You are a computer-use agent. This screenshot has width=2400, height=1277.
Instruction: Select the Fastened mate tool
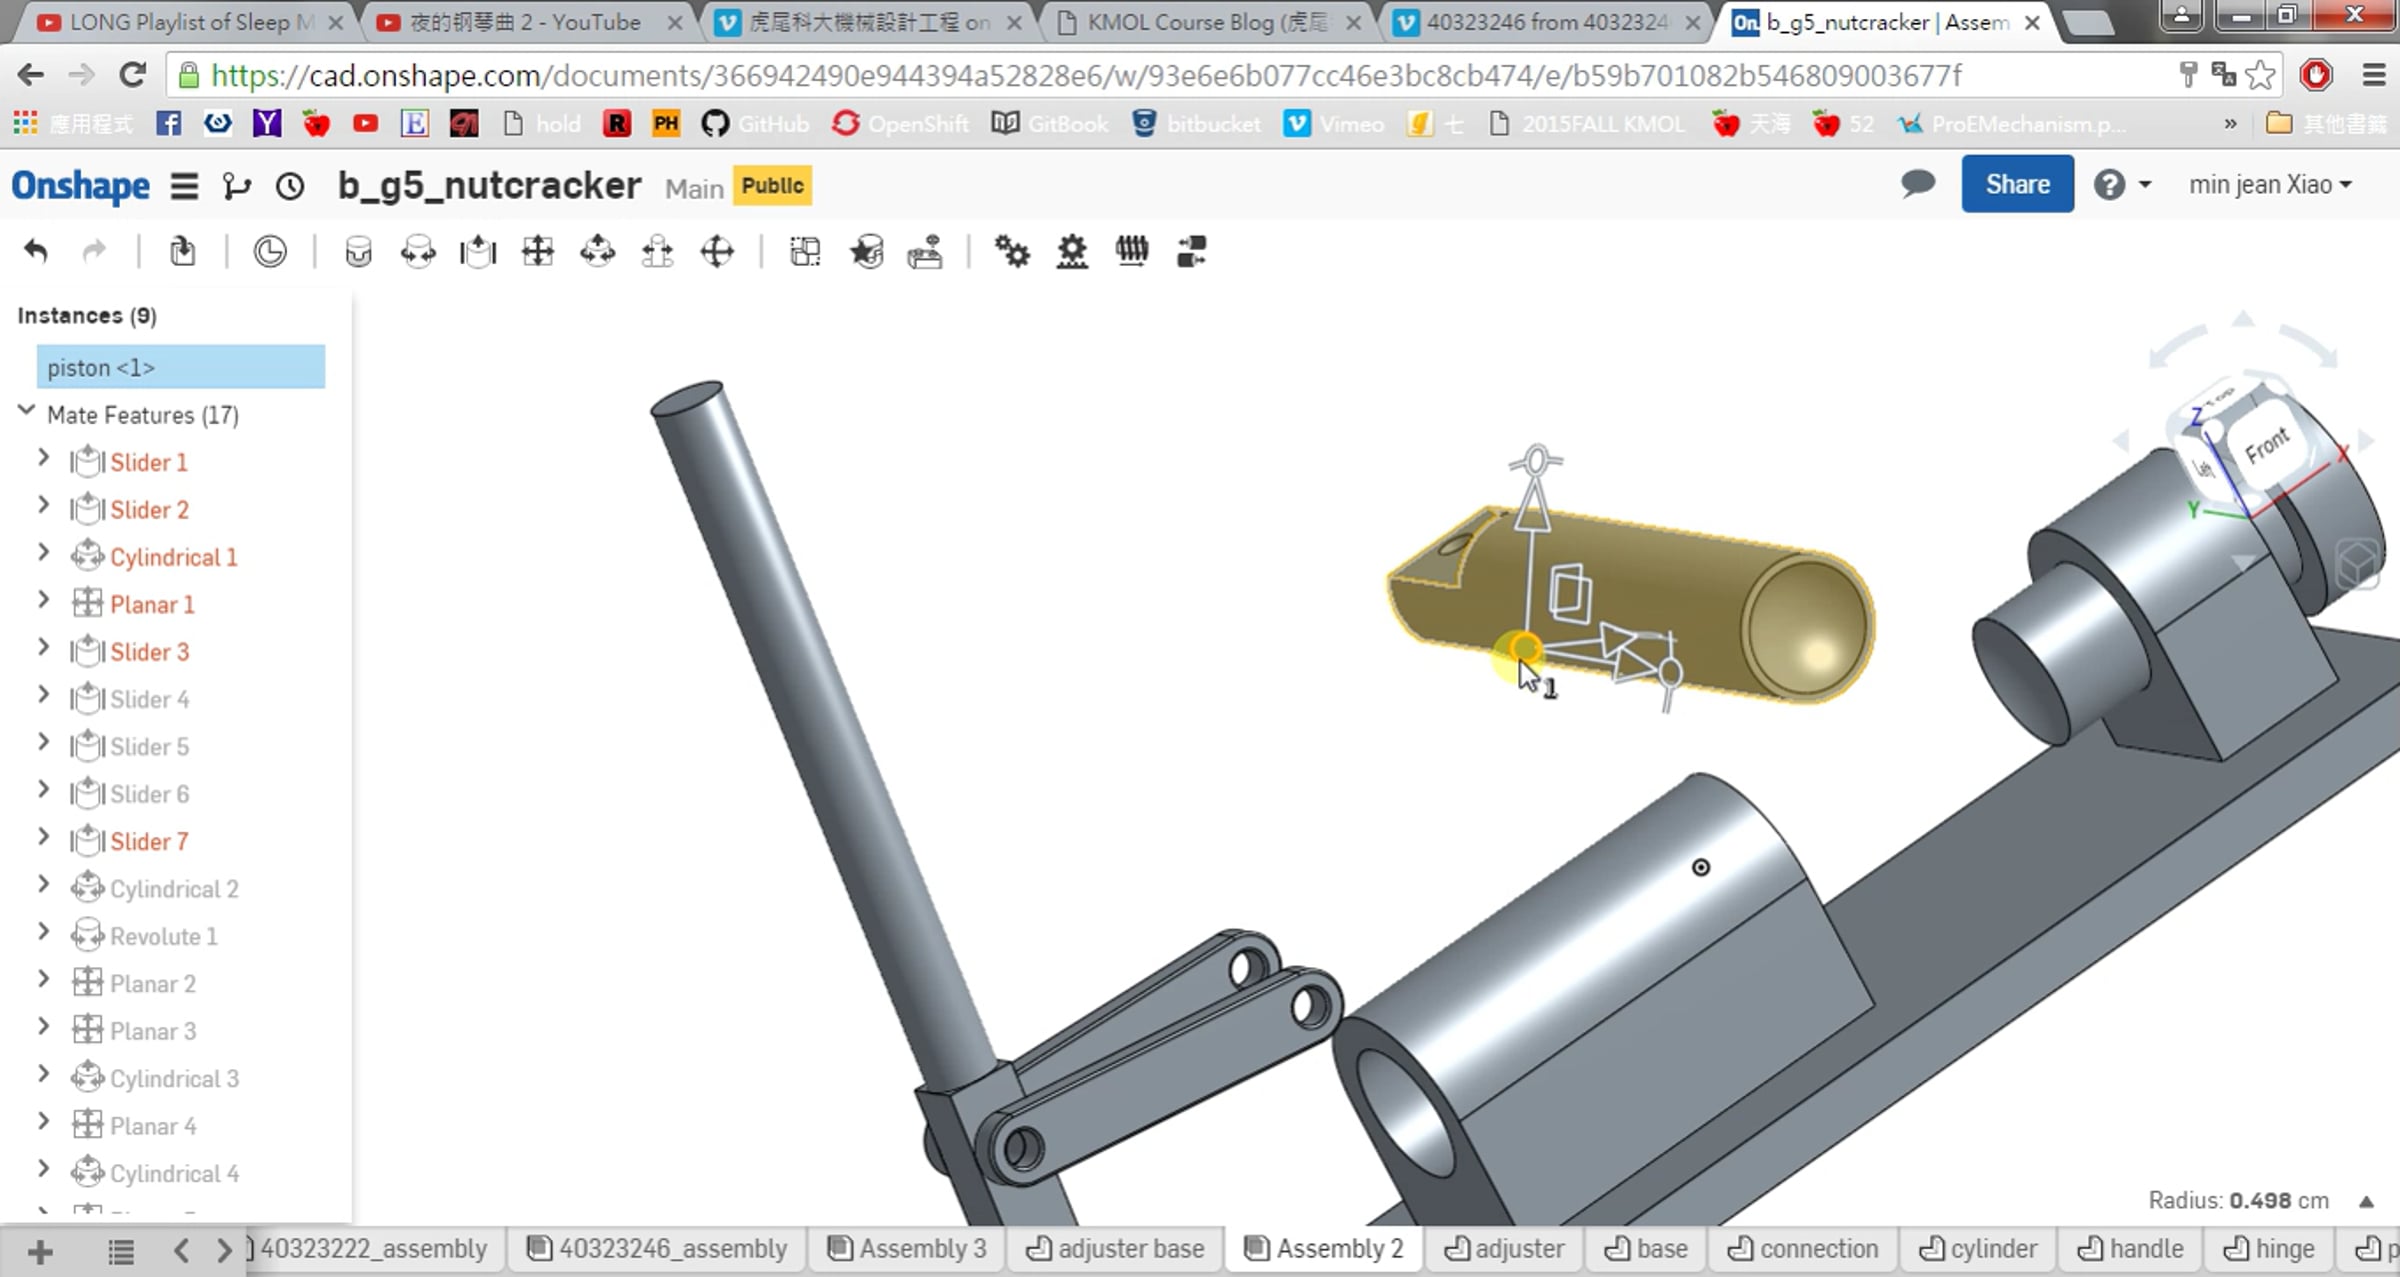(358, 251)
